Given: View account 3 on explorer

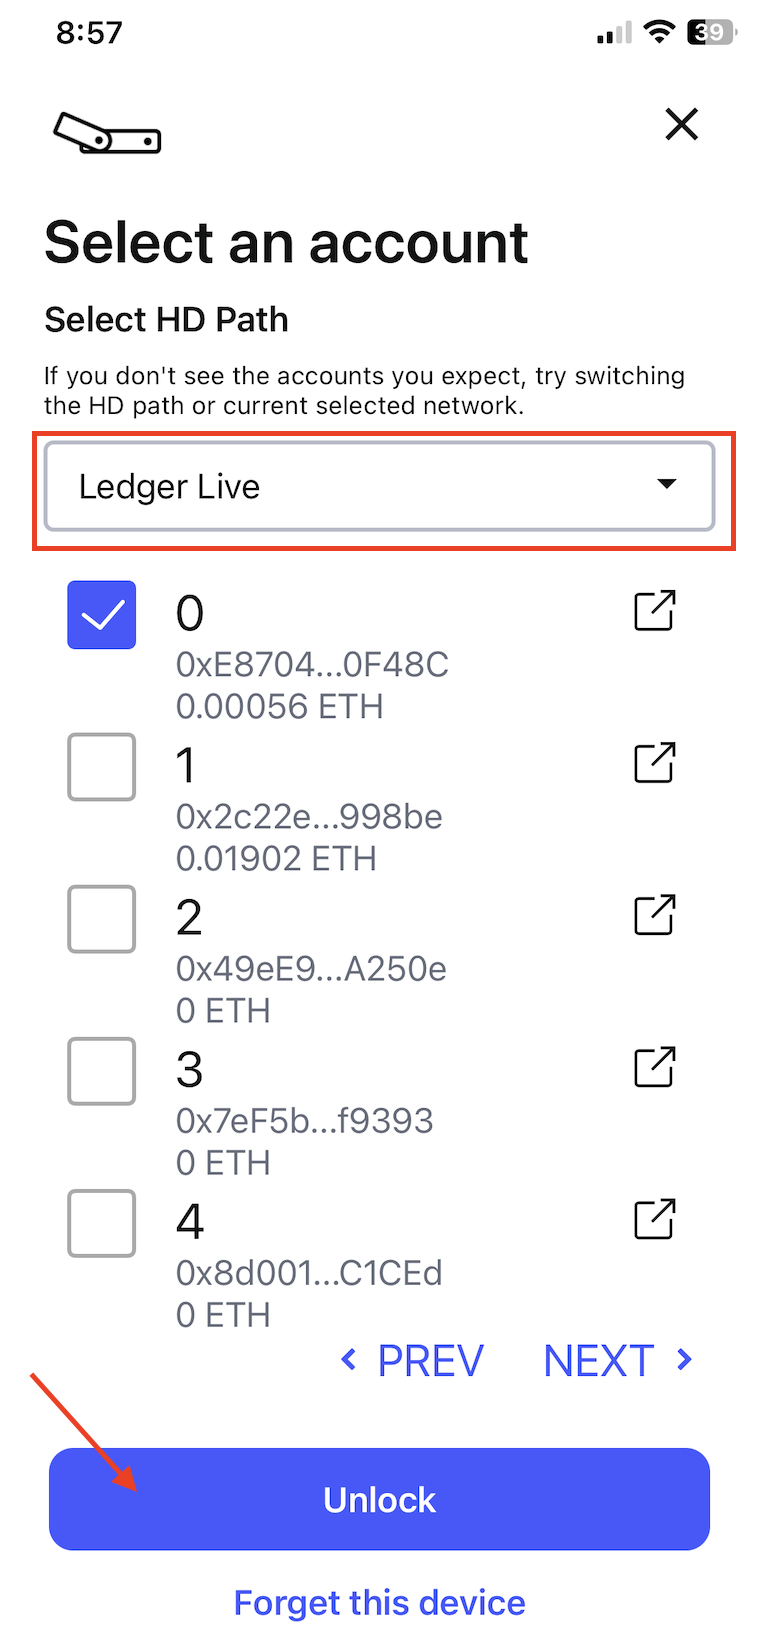Looking at the screenshot, I should pos(655,1067).
